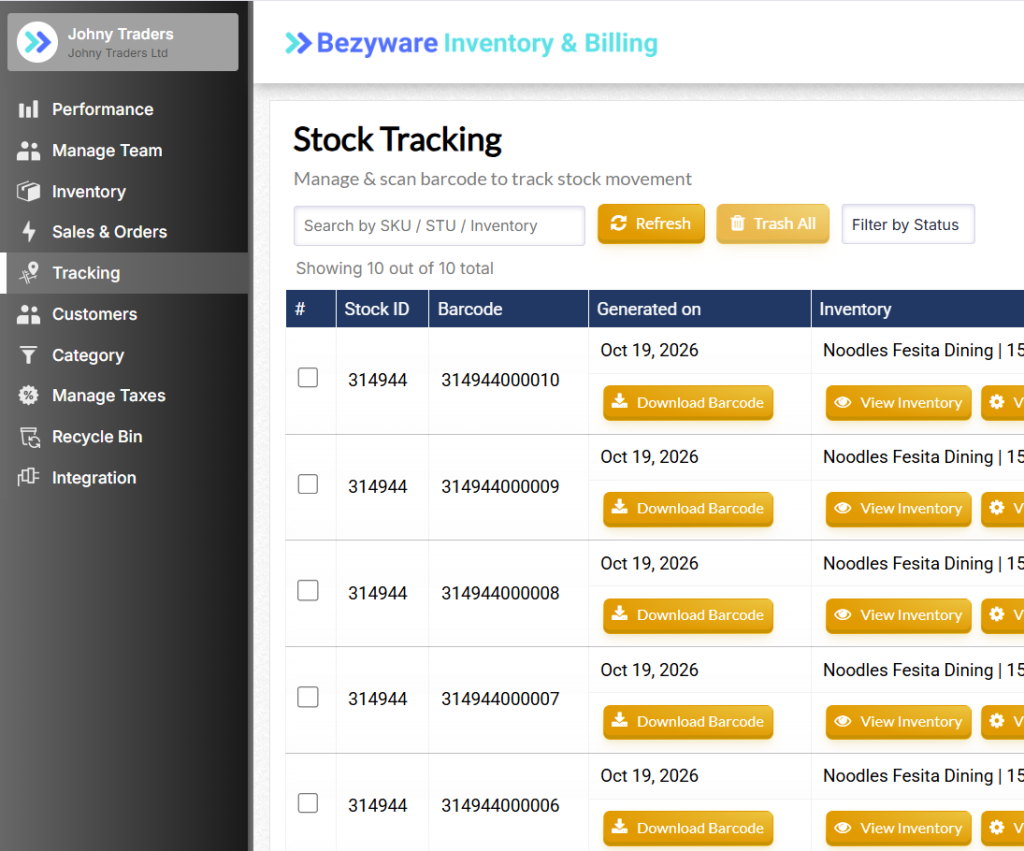
Task: Click the 'Showing 10 out of 10 total' text
Action: tap(394, 268)
